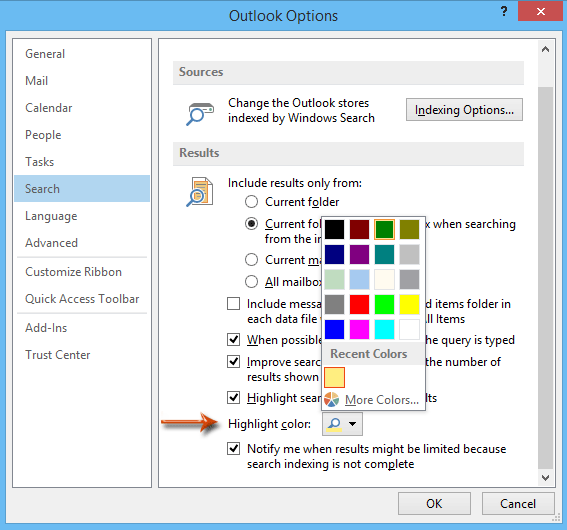Select the teal color swatch
This screenshot has height=530, width=567.
point(384,254)
